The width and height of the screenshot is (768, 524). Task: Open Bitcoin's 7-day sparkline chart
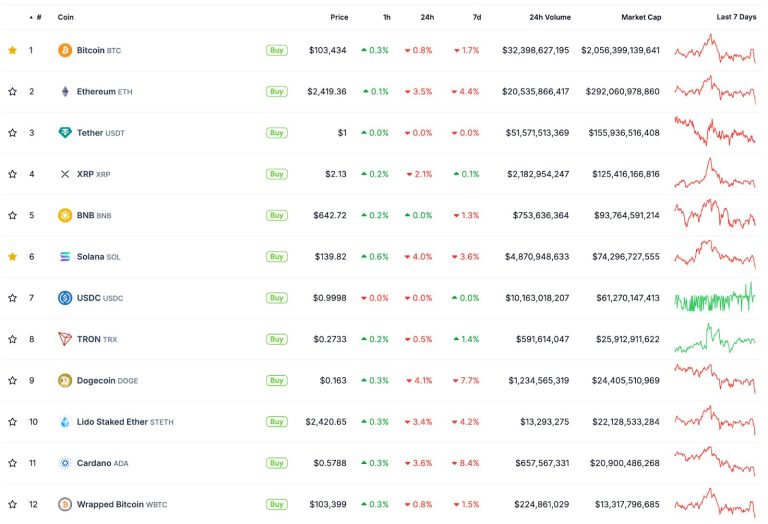point(715,49)
